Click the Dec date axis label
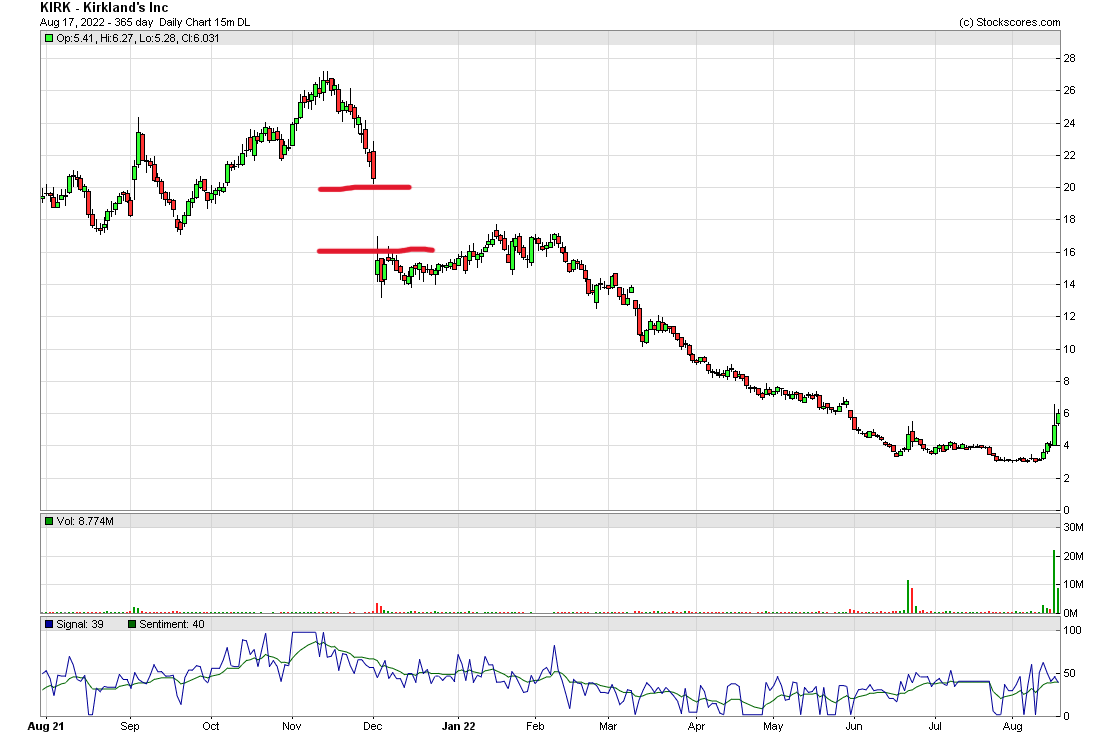 point(373,727)
